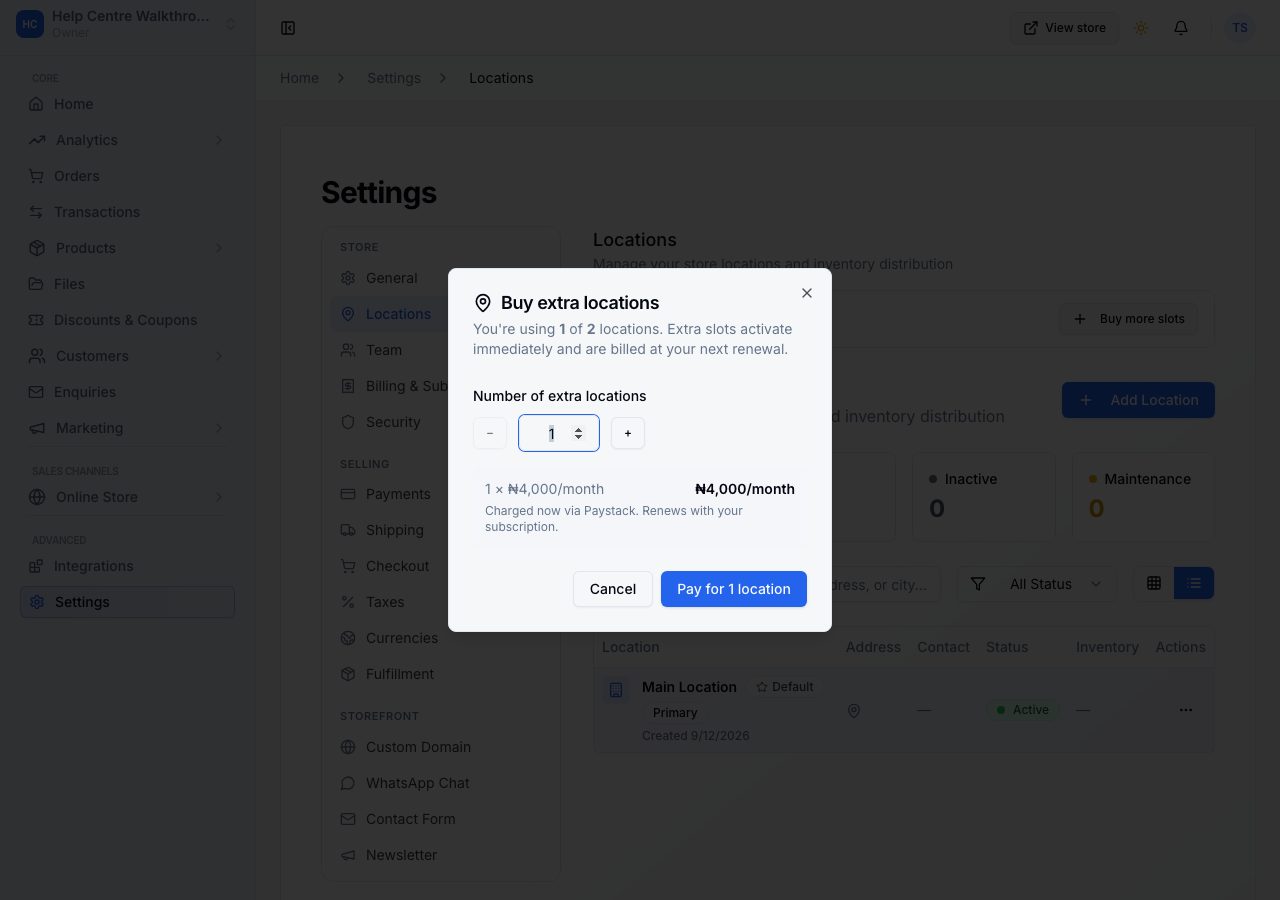The image size is (1280, 900).
Task: Switch to list view icon
Action: click(1194, 583)
